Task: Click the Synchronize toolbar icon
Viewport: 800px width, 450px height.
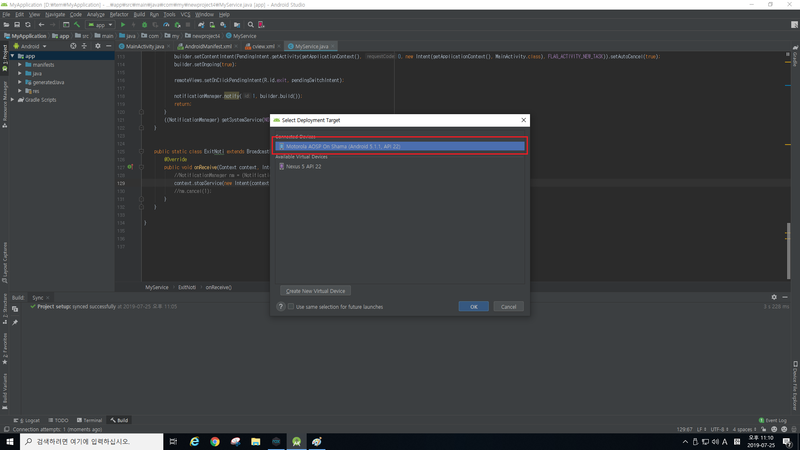Action: click(x=28, y=24)
